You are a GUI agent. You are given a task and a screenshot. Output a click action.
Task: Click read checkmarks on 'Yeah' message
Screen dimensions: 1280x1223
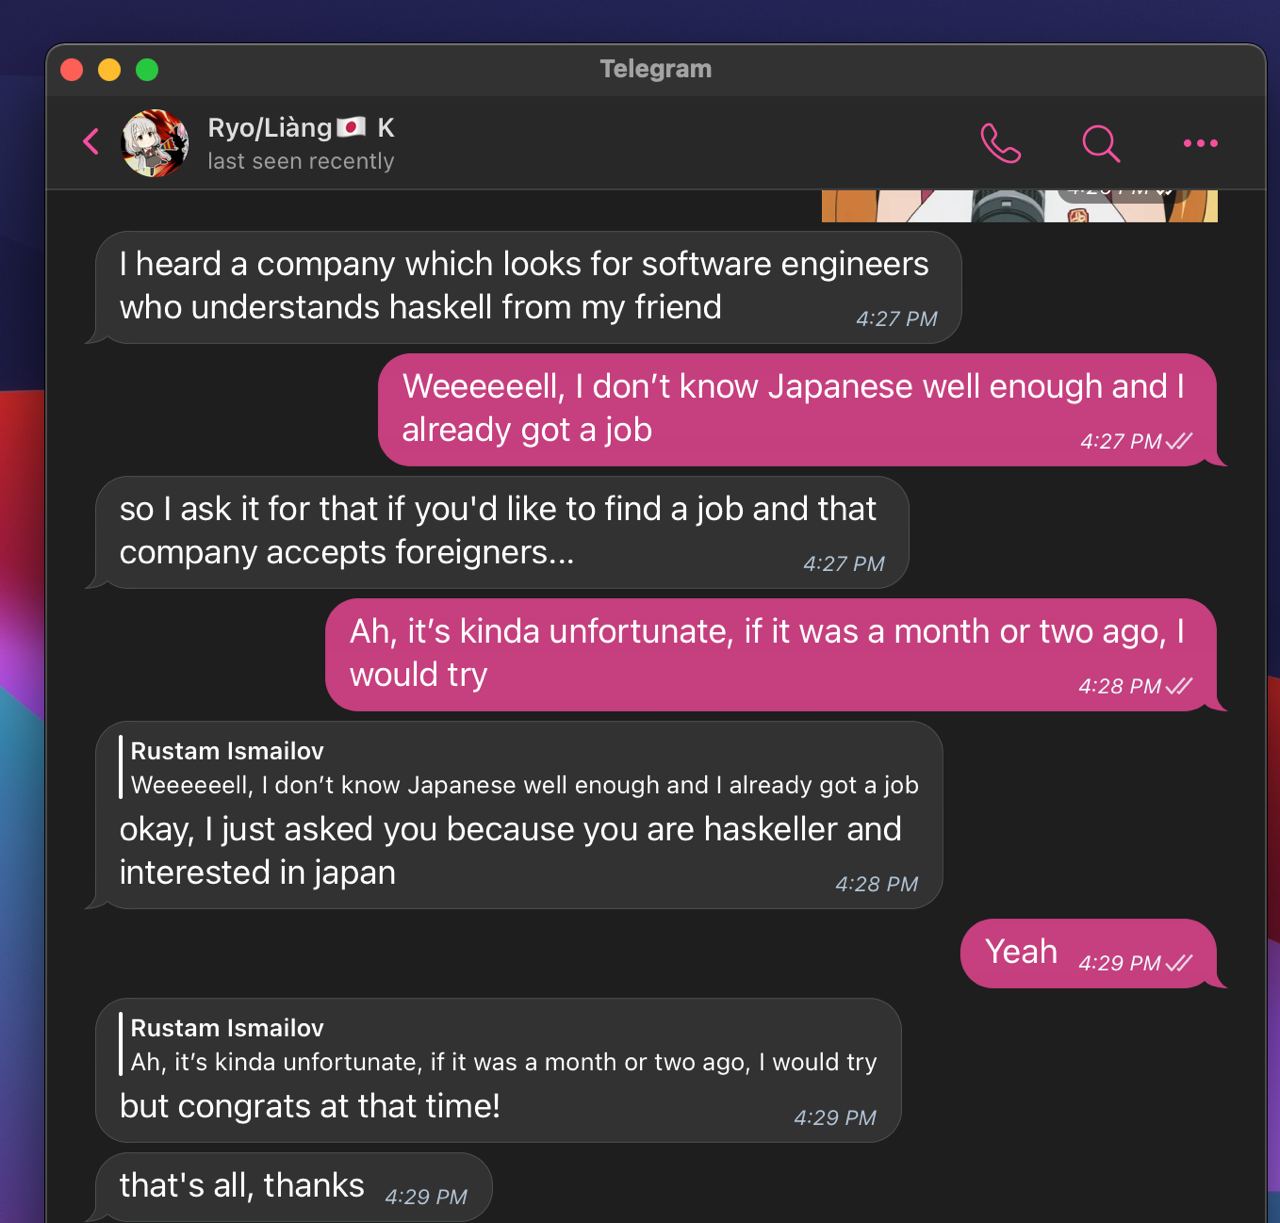pyautogui.click(x=1180, y=963)
